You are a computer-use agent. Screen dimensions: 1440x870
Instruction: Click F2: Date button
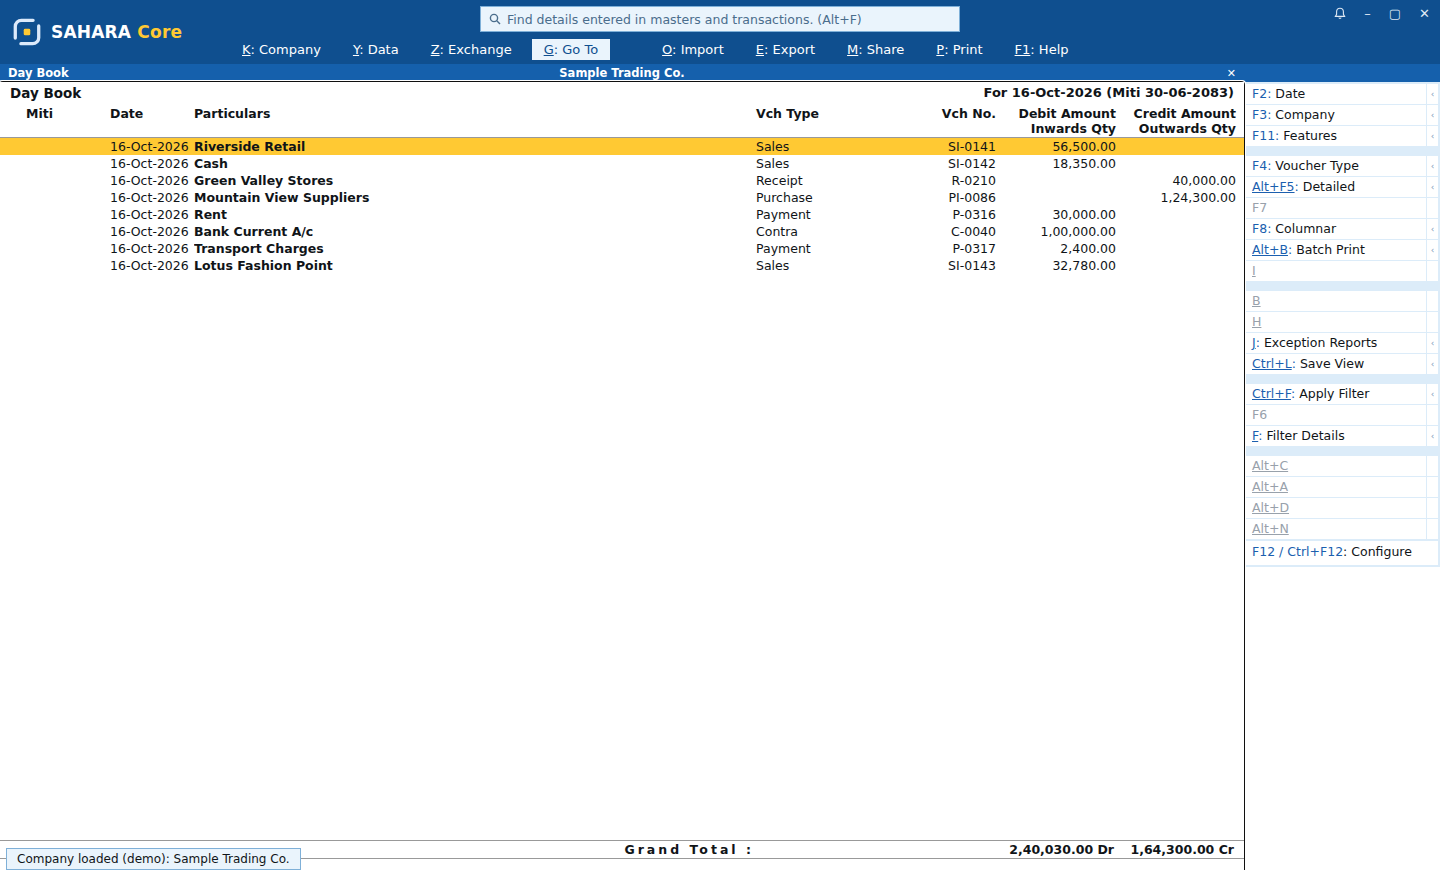(1336, 94)
